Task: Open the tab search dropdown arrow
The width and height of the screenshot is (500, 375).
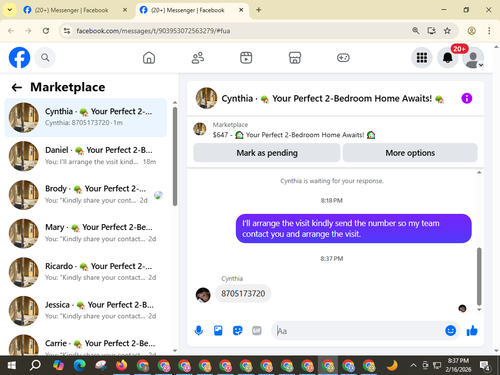Action: (x=10, y=10)
